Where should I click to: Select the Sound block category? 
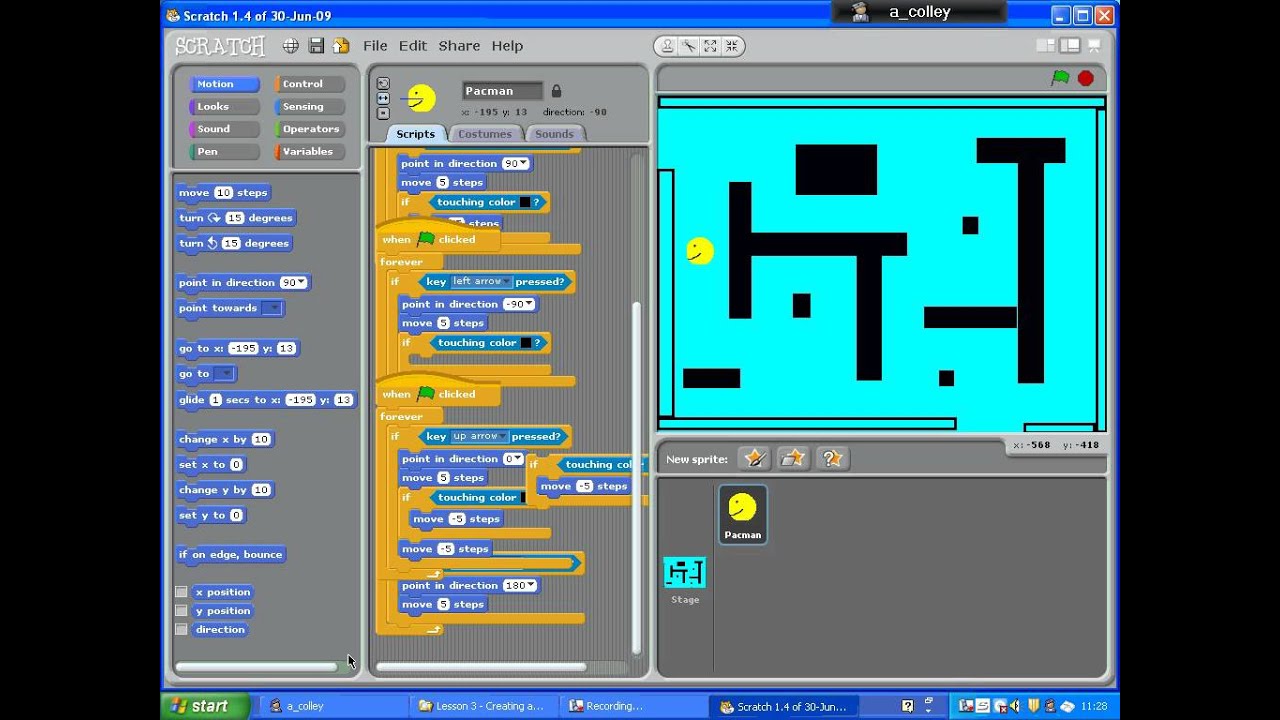222,129
